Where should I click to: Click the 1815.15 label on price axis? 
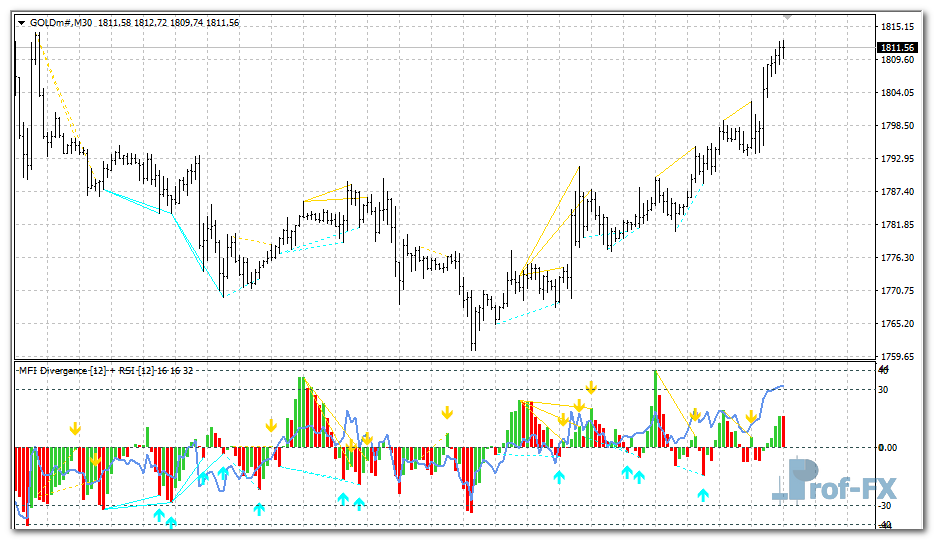(x=897, y=26)
